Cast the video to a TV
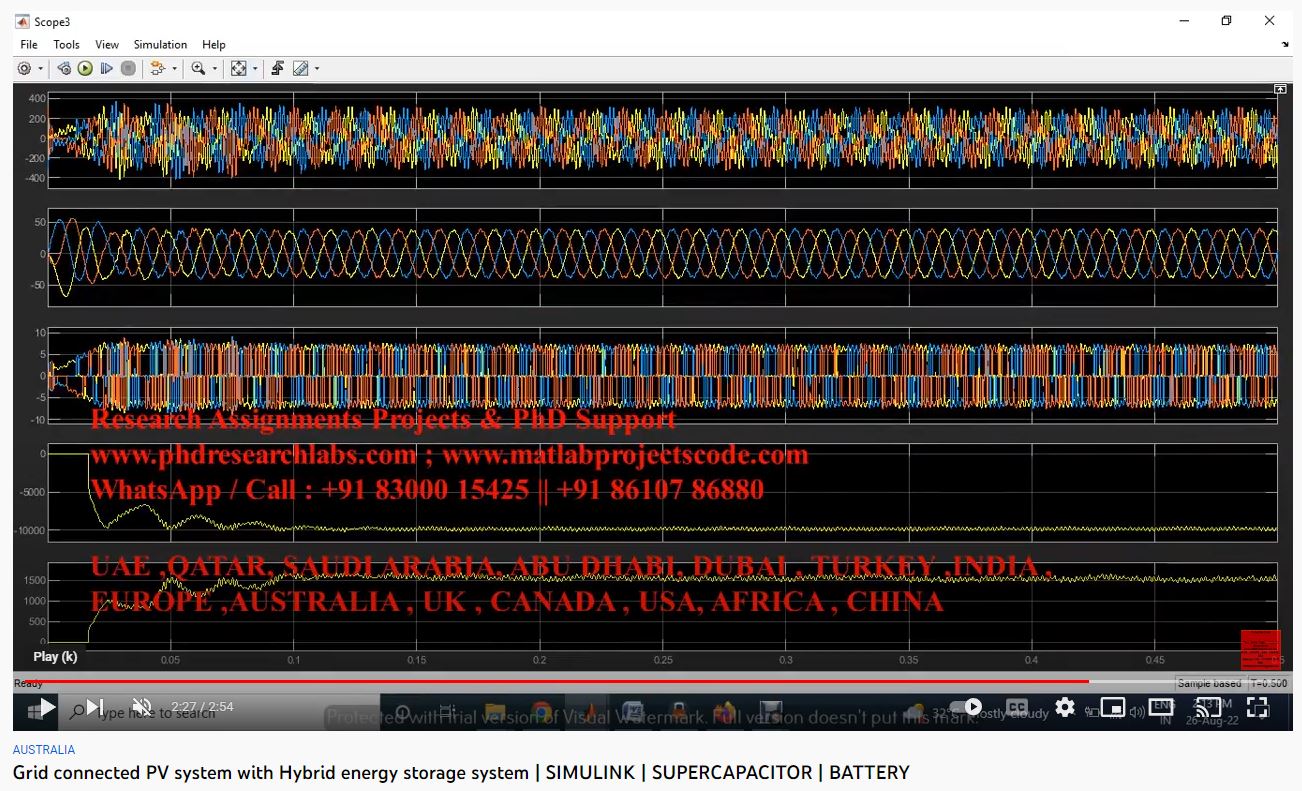 coord(1210,708)
